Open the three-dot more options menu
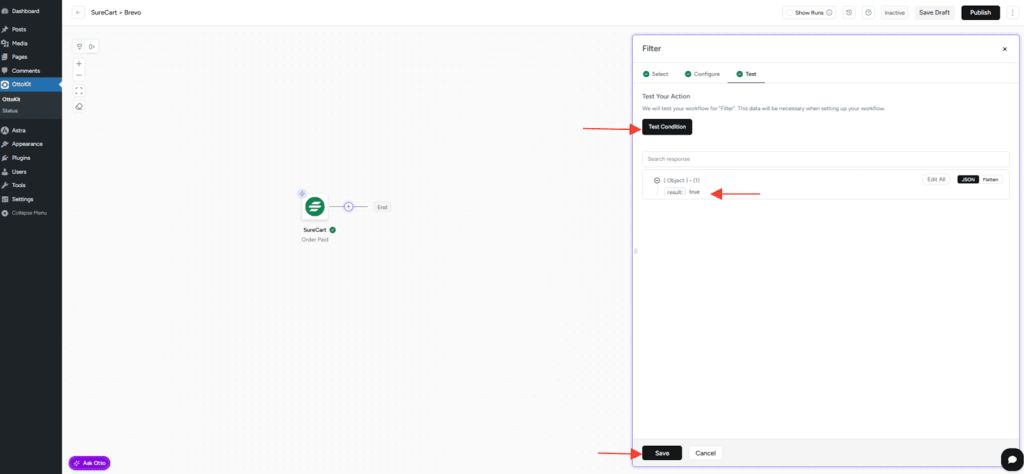The width and height of the screenshot is (1024, 474). 1012,13
